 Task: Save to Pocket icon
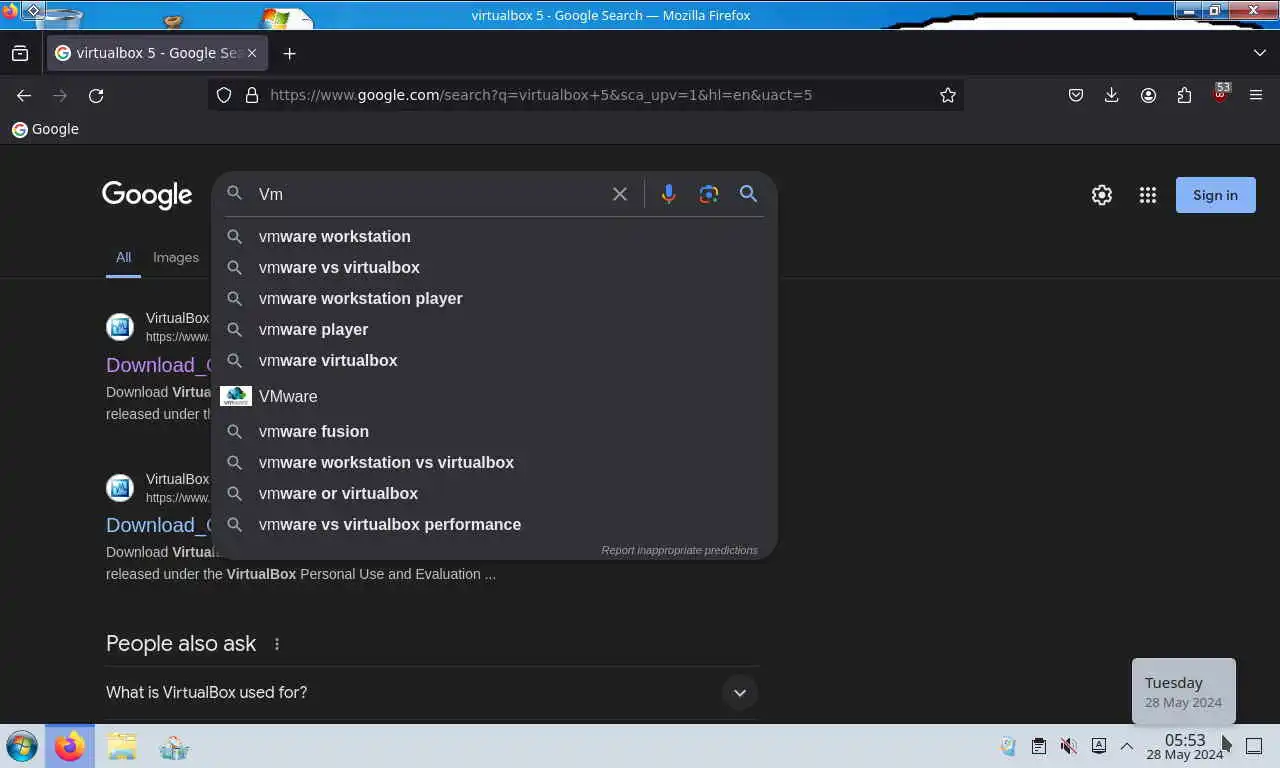click(1076, 95)
